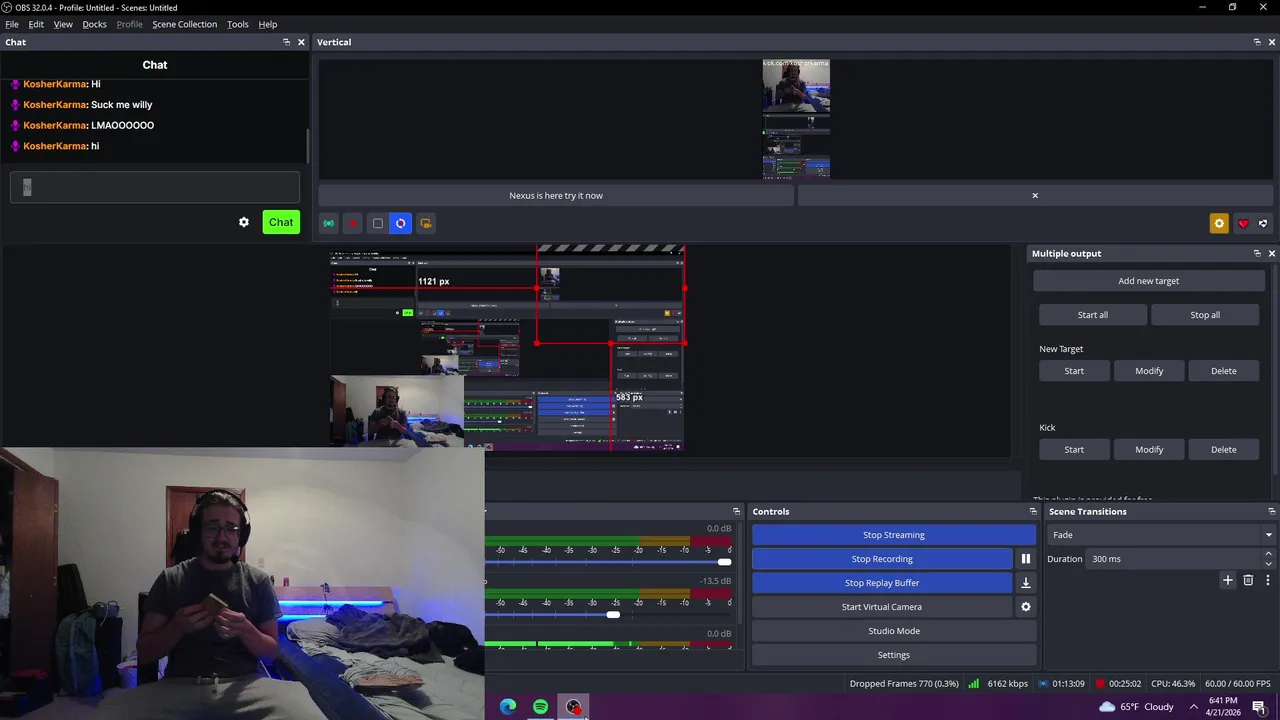Open the File menu
1280x720 pixels.
point(12,24)
